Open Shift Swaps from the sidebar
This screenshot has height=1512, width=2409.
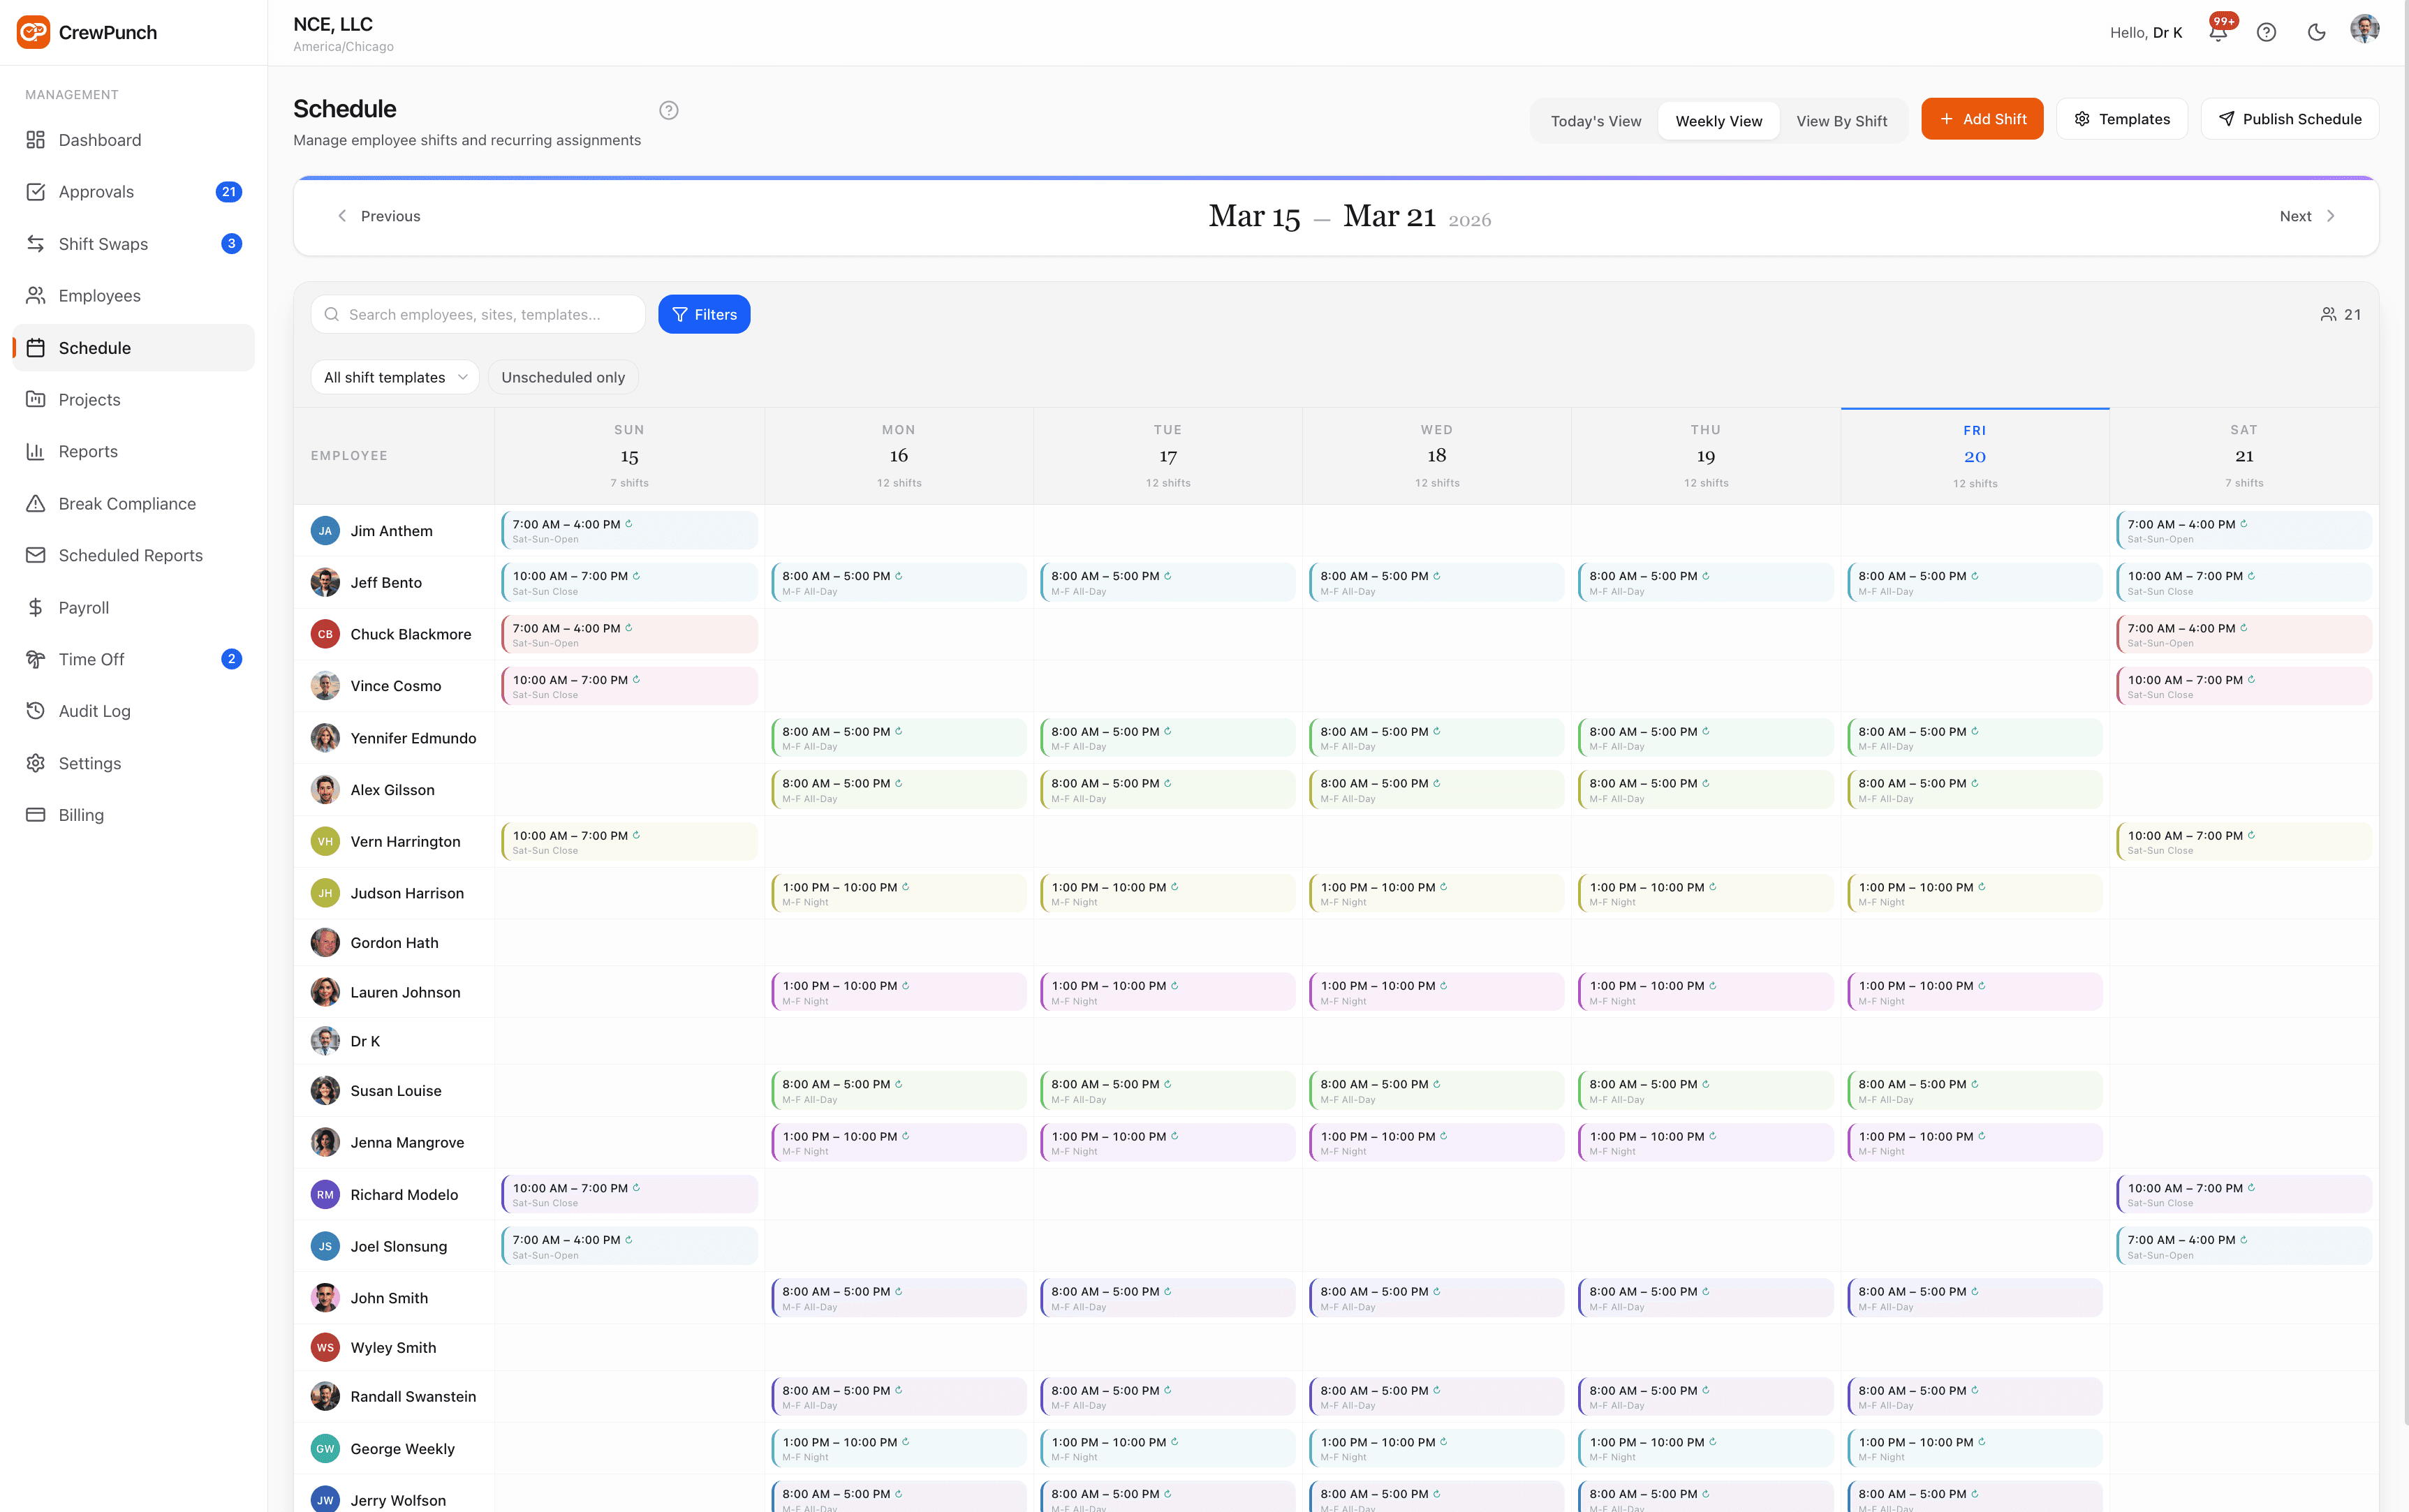pos(103,243)
